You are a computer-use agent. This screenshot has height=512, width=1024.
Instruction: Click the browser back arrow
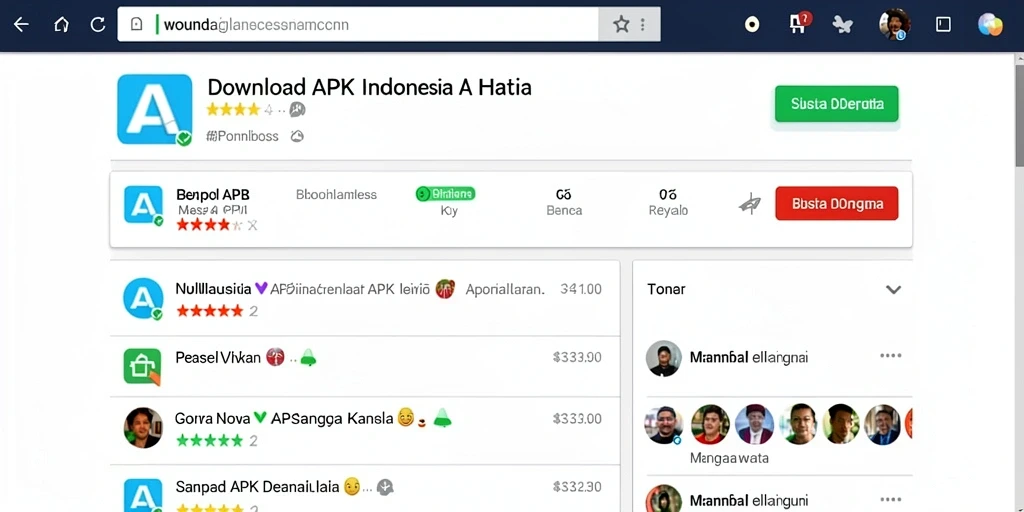click(21, 25)
